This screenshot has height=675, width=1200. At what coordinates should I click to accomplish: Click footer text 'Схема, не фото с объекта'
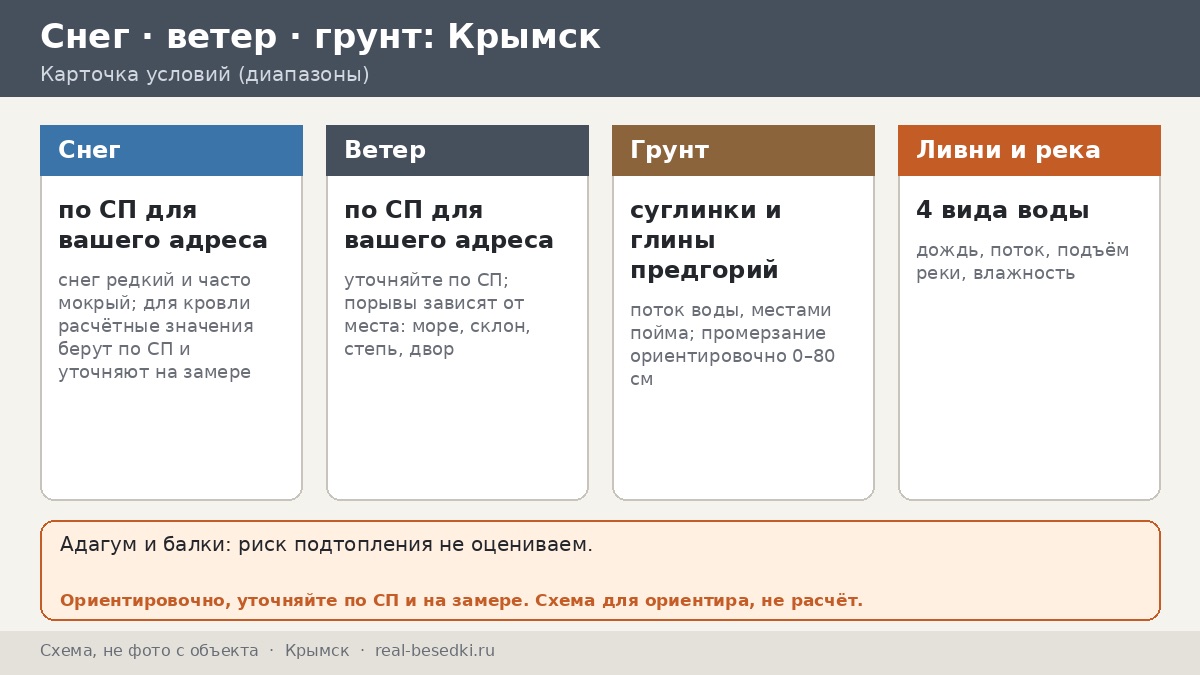tap(149, 651)
